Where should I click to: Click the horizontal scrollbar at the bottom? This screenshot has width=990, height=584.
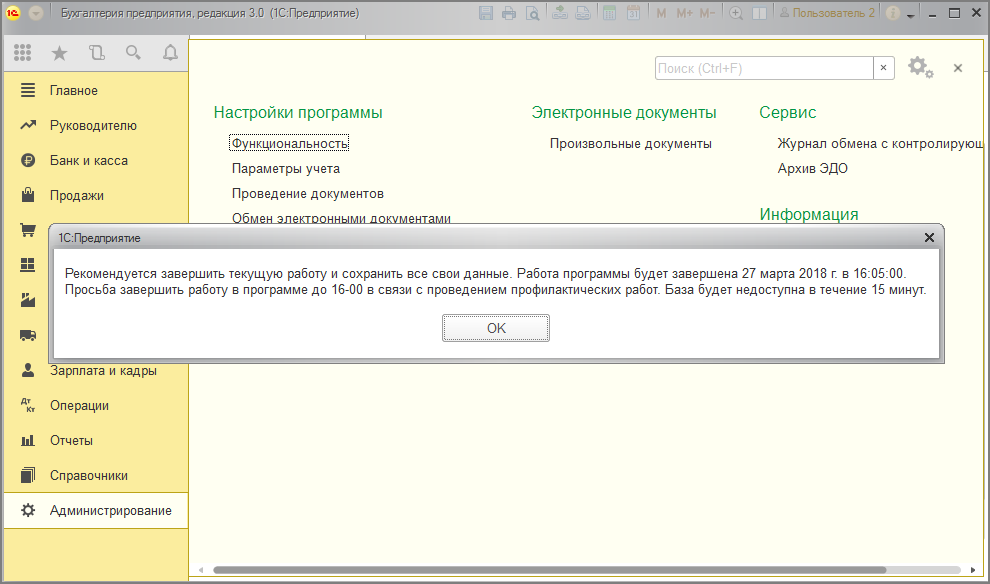[x=550, y=570]
